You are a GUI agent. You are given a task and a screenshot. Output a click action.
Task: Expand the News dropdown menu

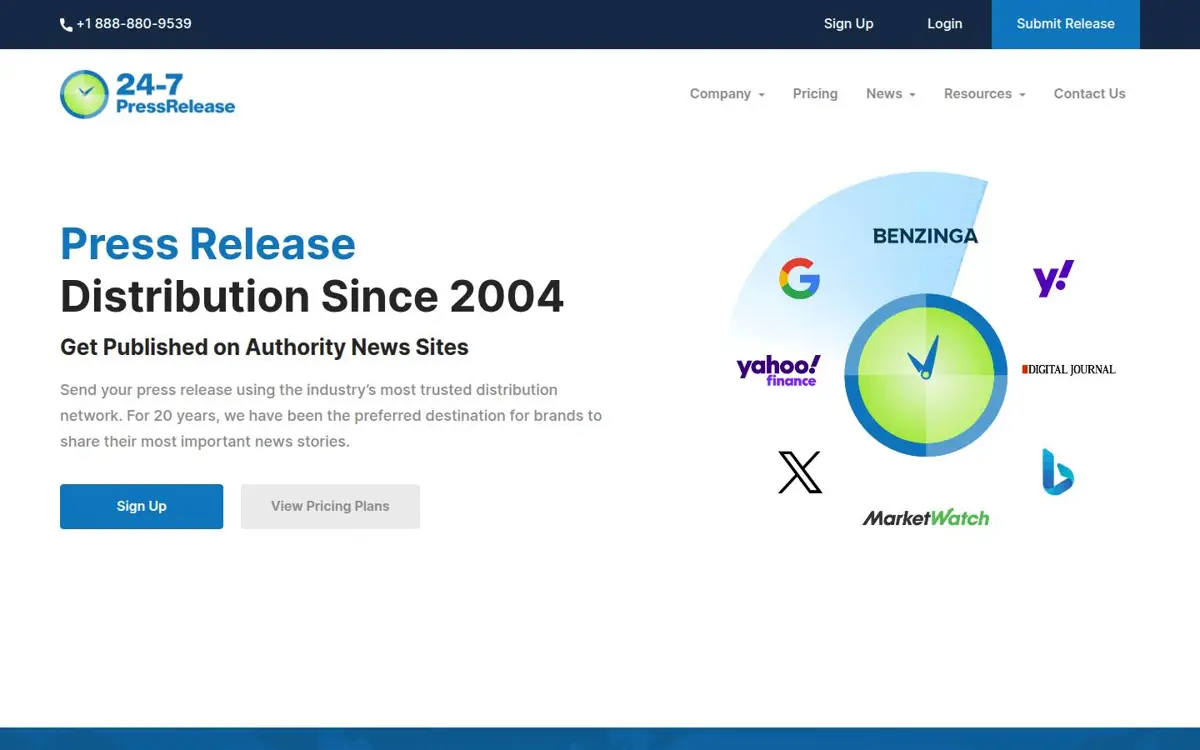(x=891, y=94)
